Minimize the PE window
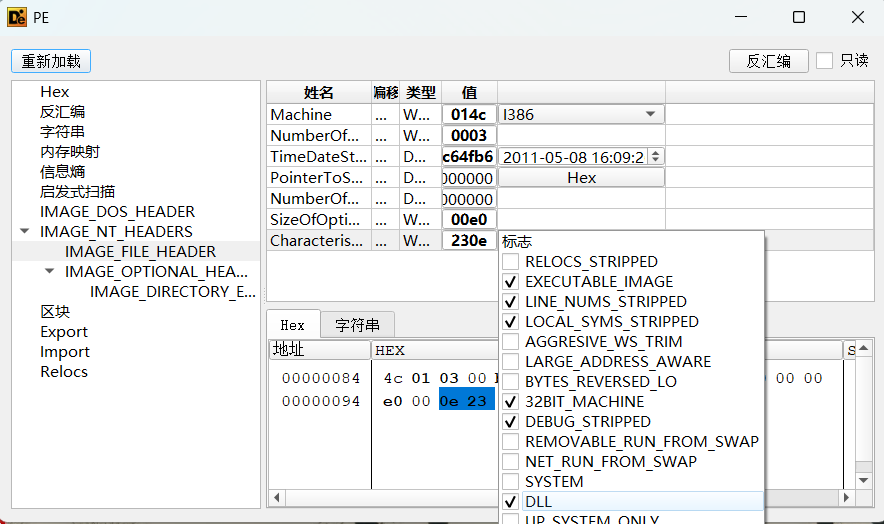Screen dimensions: 884x524 (741, 17)
